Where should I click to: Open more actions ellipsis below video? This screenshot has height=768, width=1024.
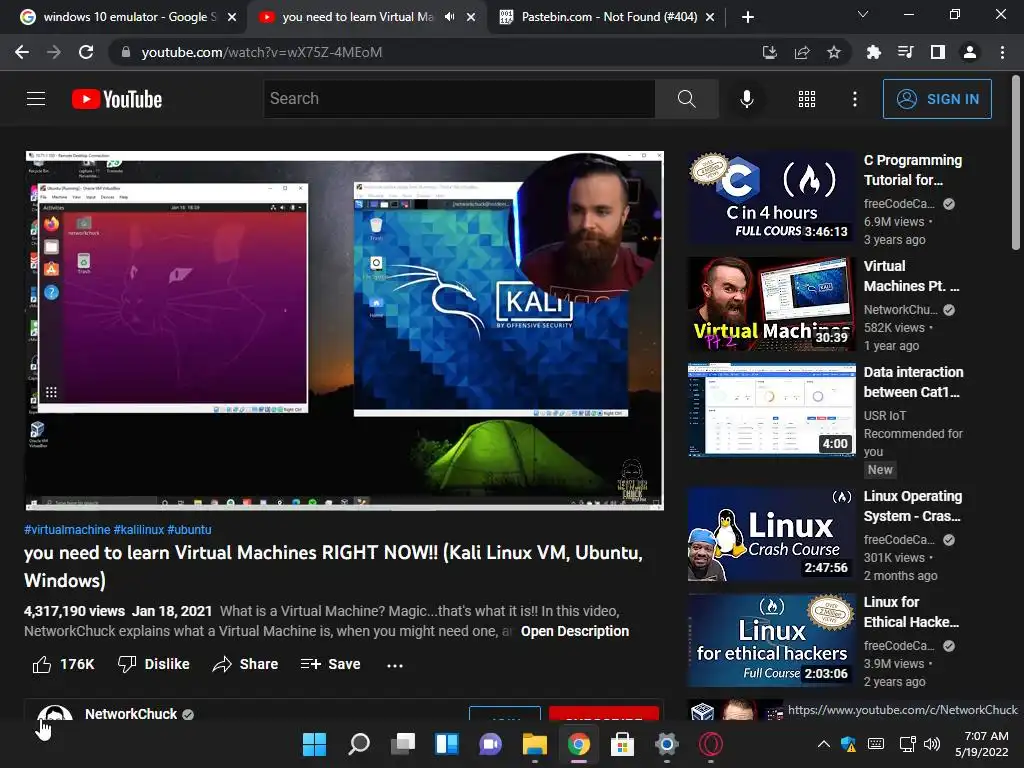pos(394,665)
